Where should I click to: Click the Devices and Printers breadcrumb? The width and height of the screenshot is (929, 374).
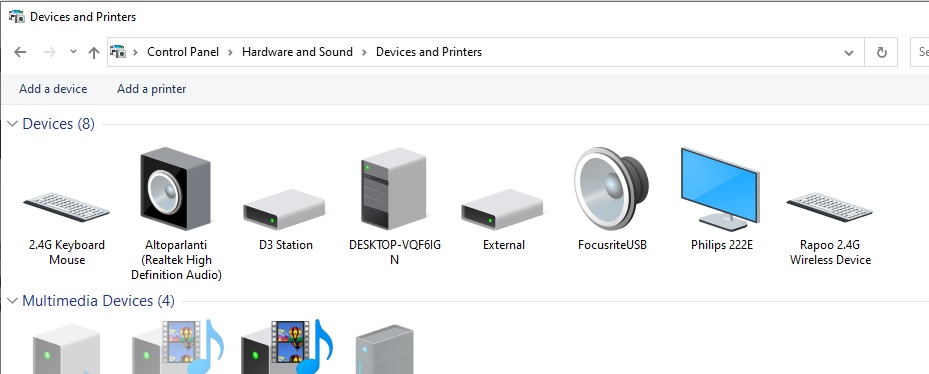click(429, 52)
